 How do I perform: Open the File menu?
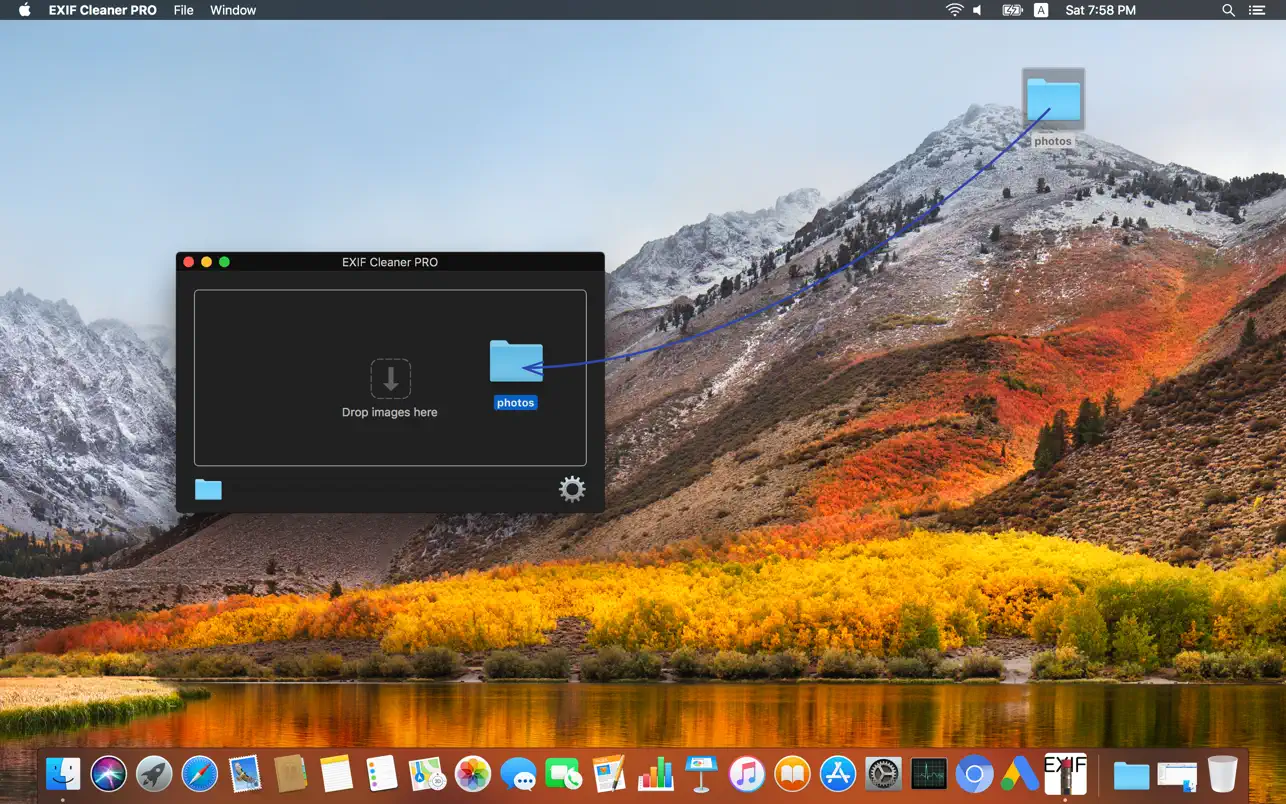point(183,10)
